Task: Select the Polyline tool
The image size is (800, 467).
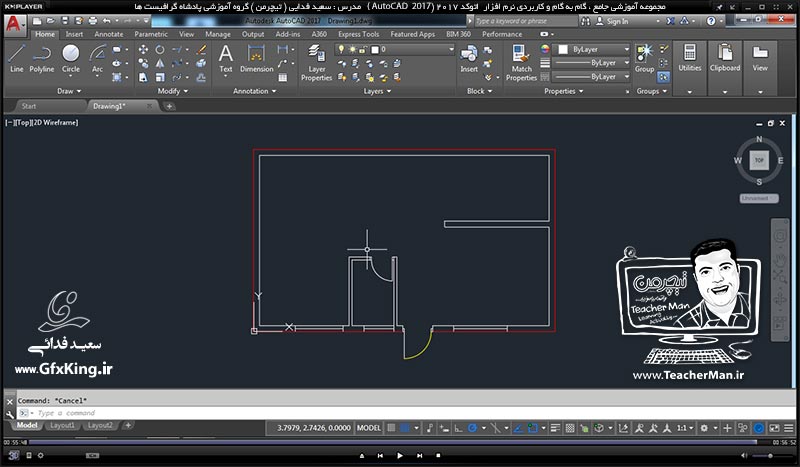Action: point(41,58)
